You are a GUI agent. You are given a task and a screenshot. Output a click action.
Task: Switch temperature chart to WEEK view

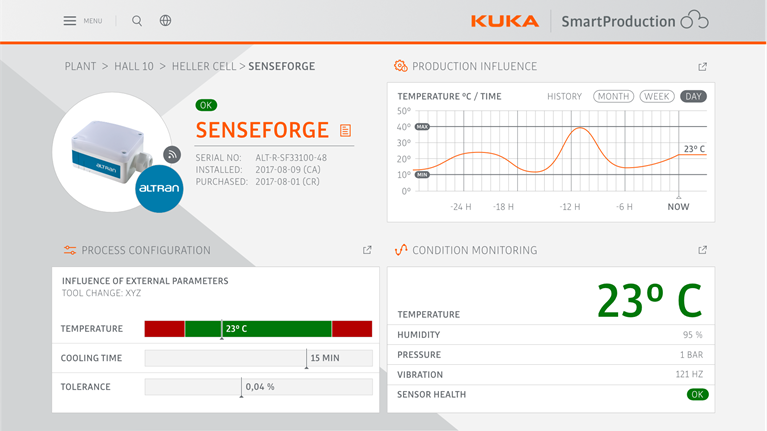[x=657, y=97]
